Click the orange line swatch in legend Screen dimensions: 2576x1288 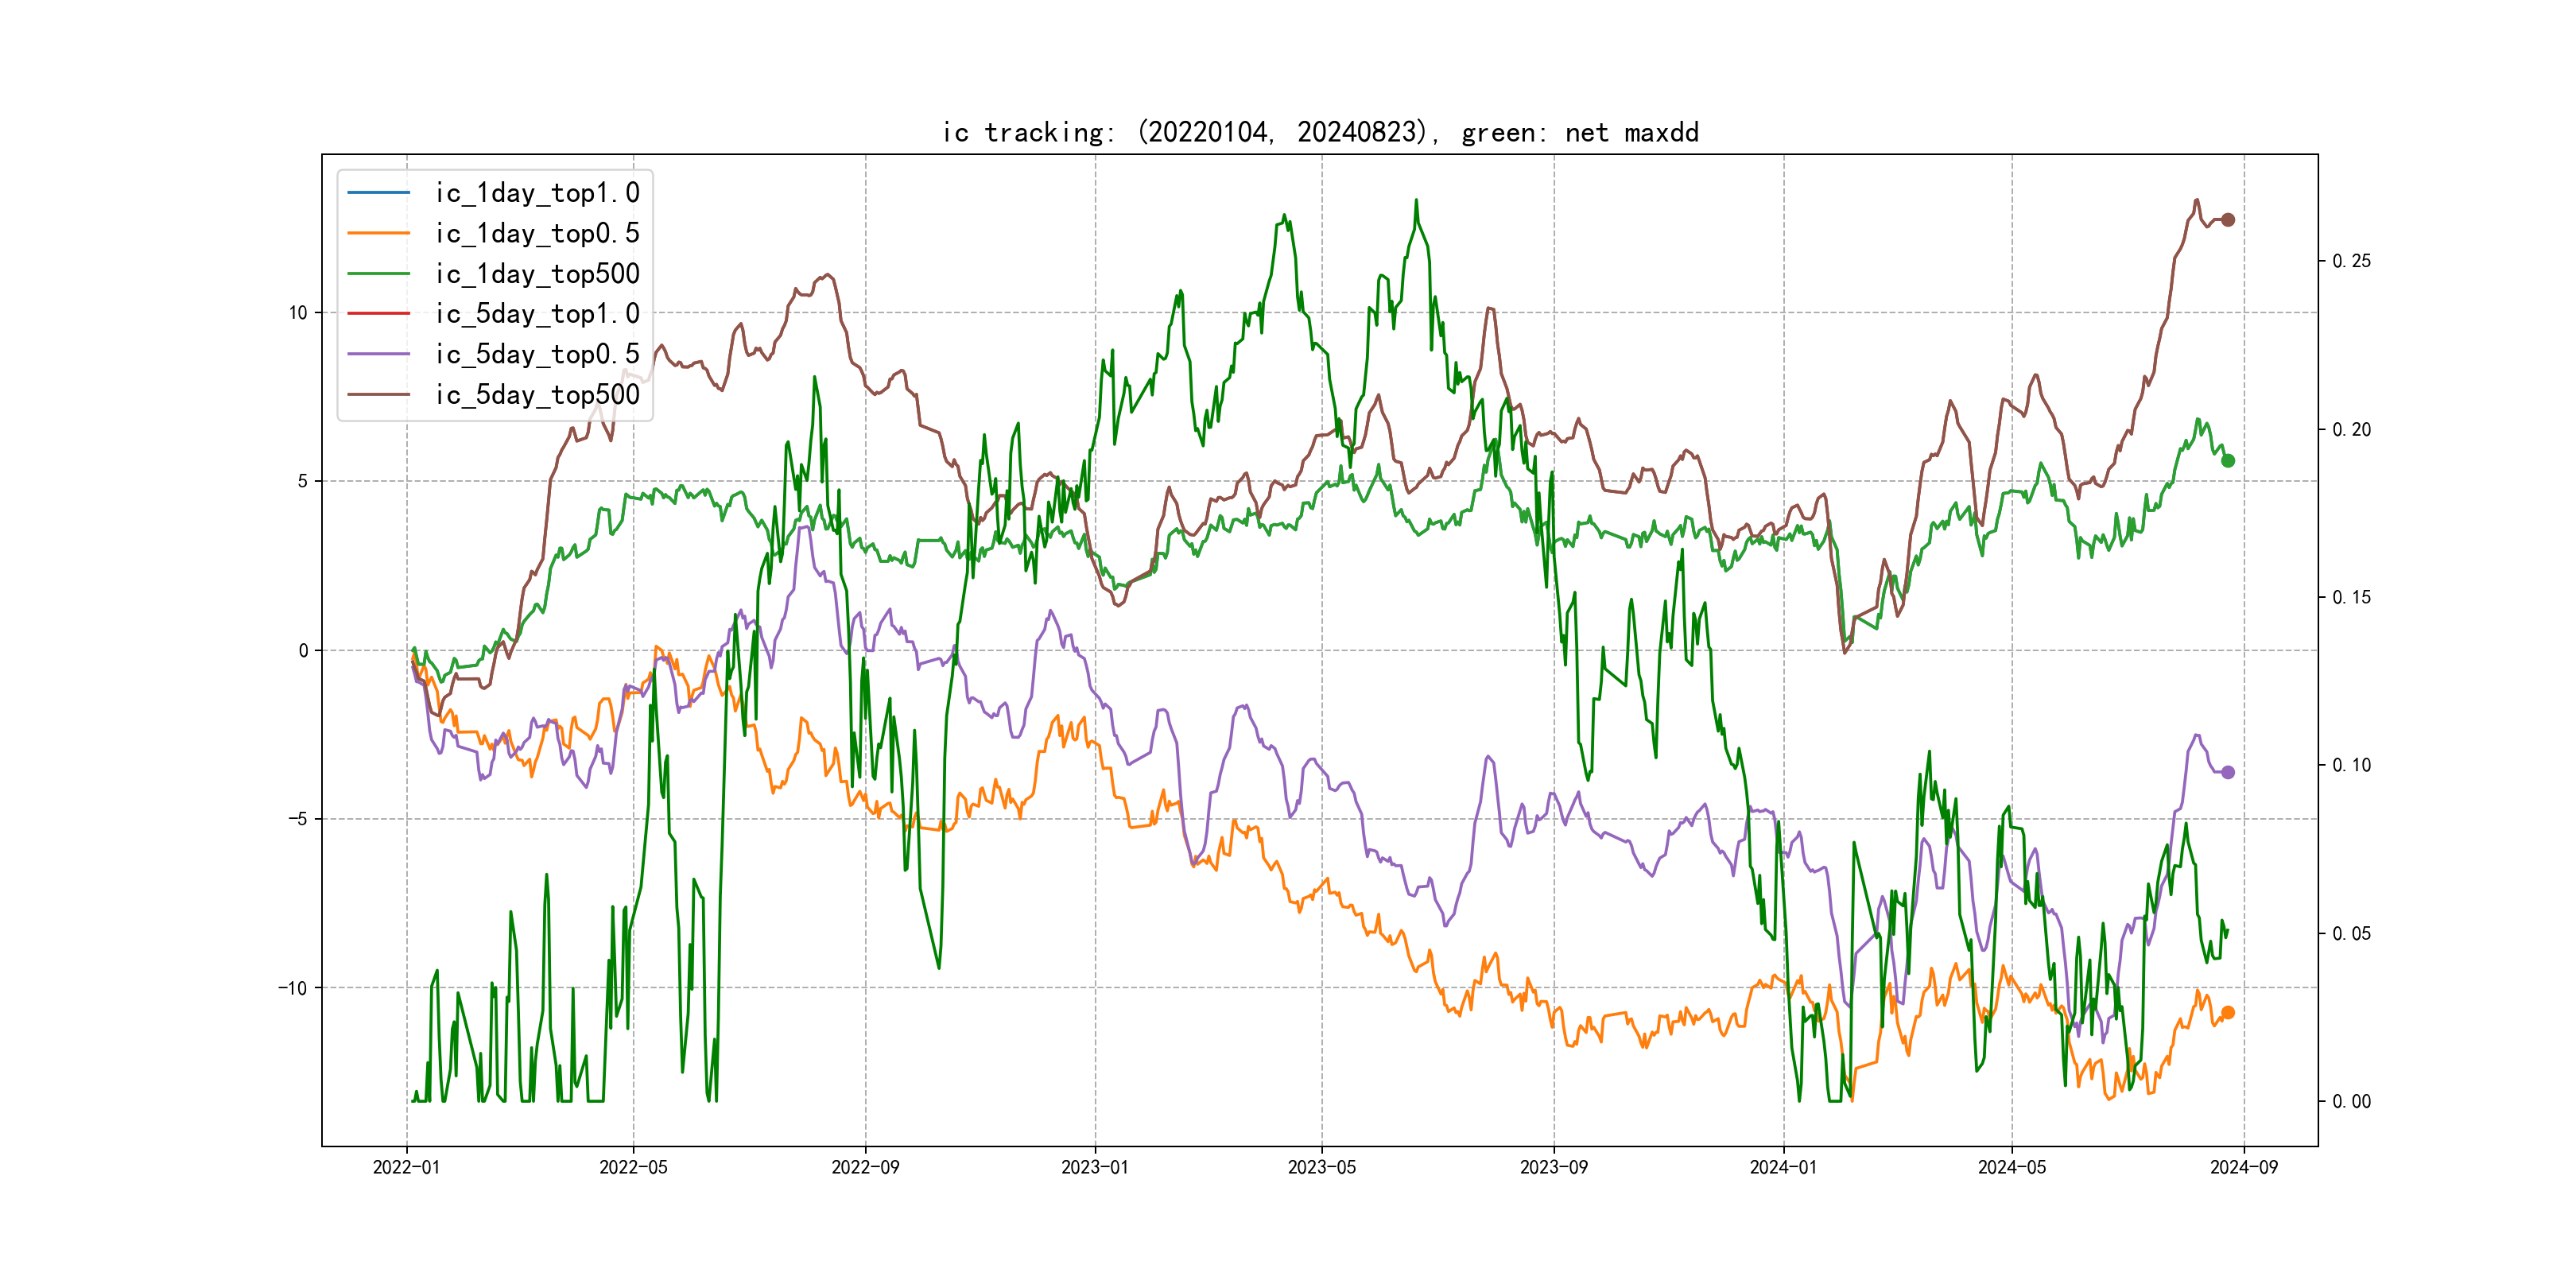(x=378, y=233)
